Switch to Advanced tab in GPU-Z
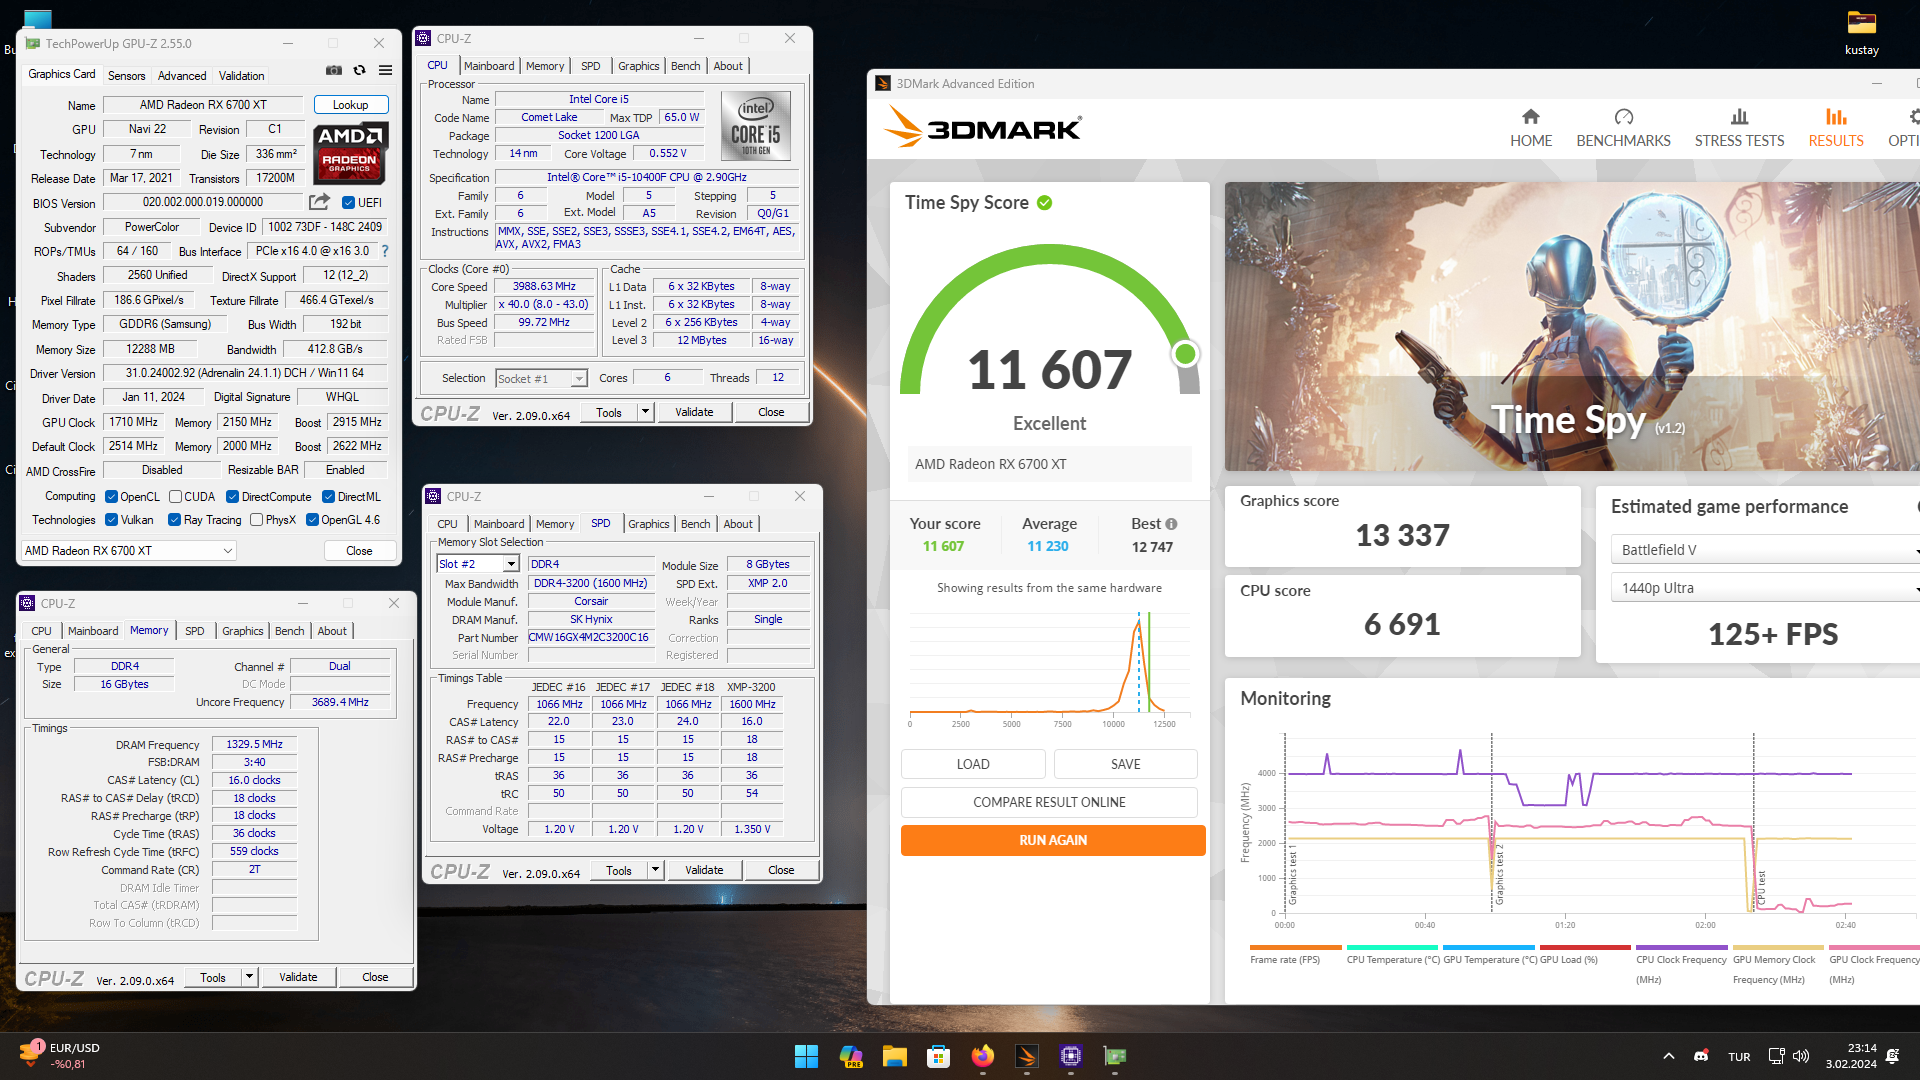 pos(182,76)
